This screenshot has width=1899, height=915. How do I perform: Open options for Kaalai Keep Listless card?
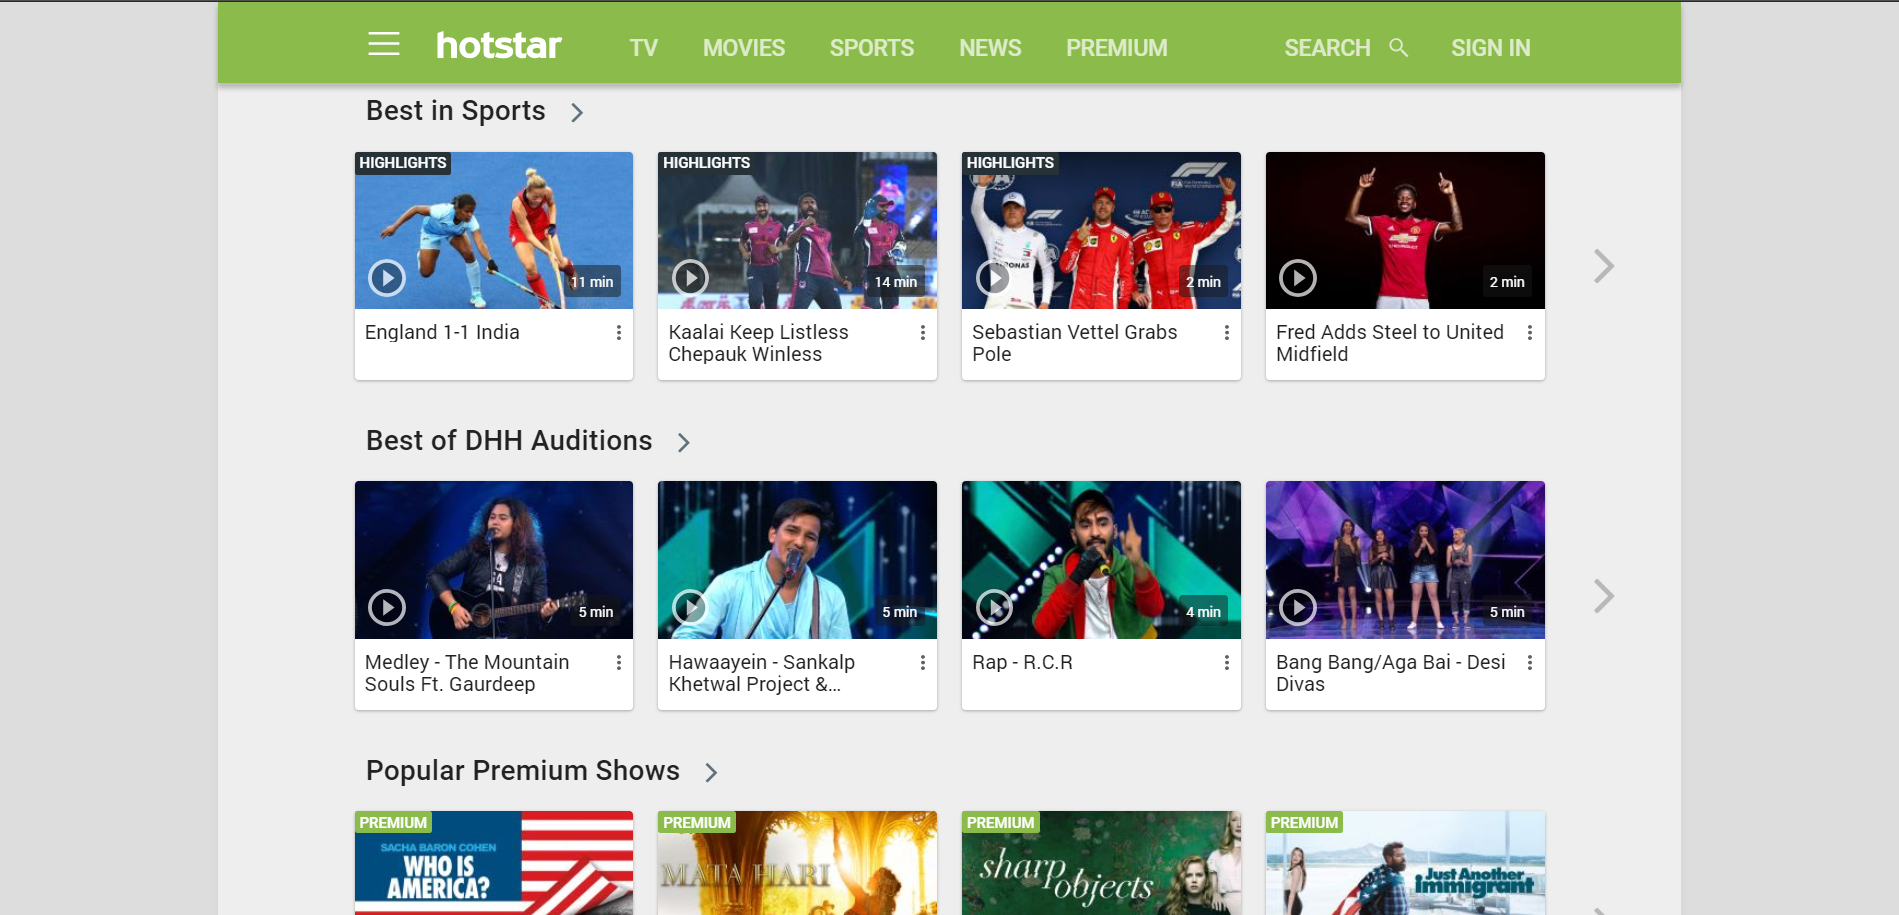tap(923, 333)
